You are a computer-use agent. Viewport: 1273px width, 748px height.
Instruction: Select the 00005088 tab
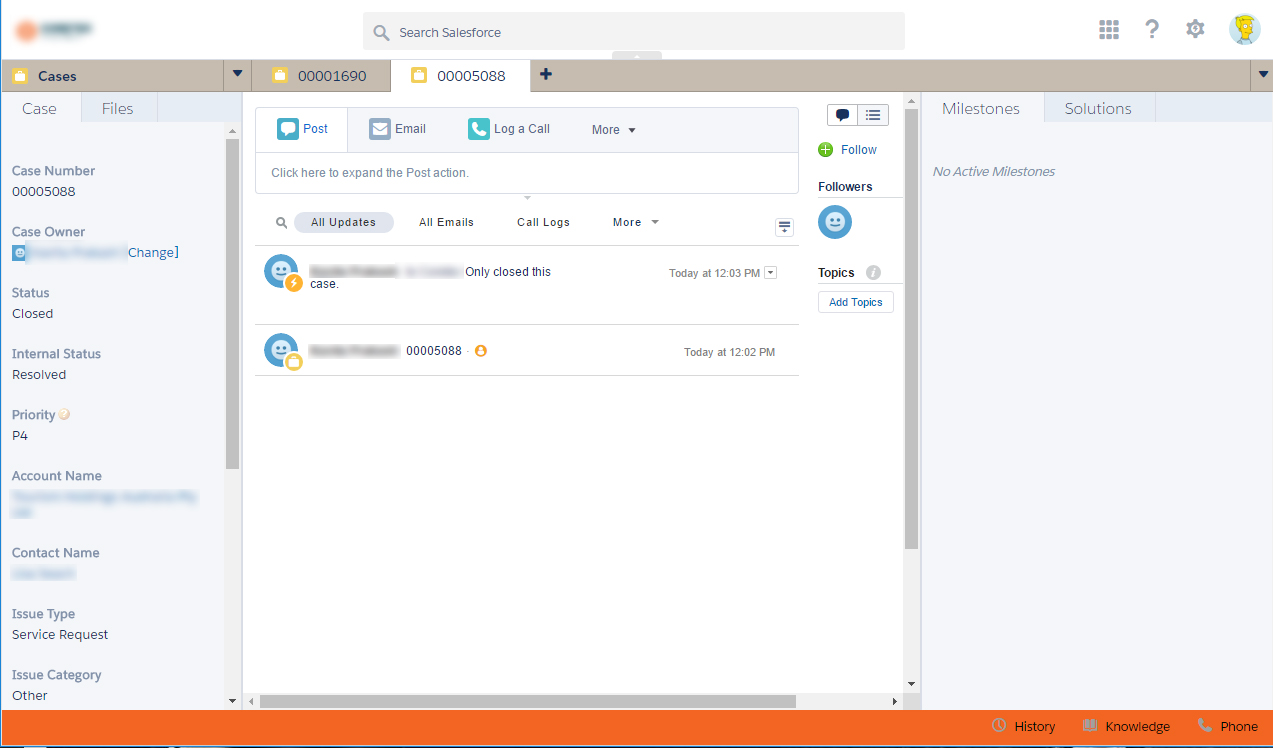coord(459,75)
